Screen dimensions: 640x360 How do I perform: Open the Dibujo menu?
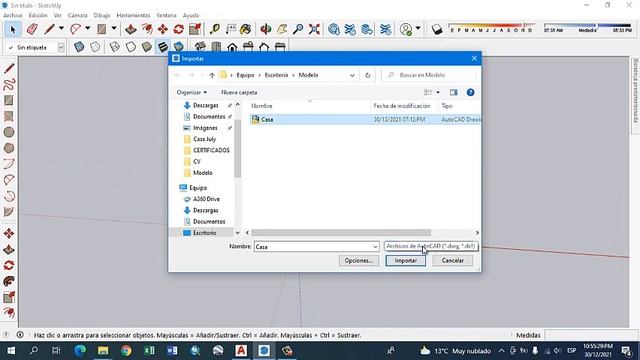click(x=102, y=15)
